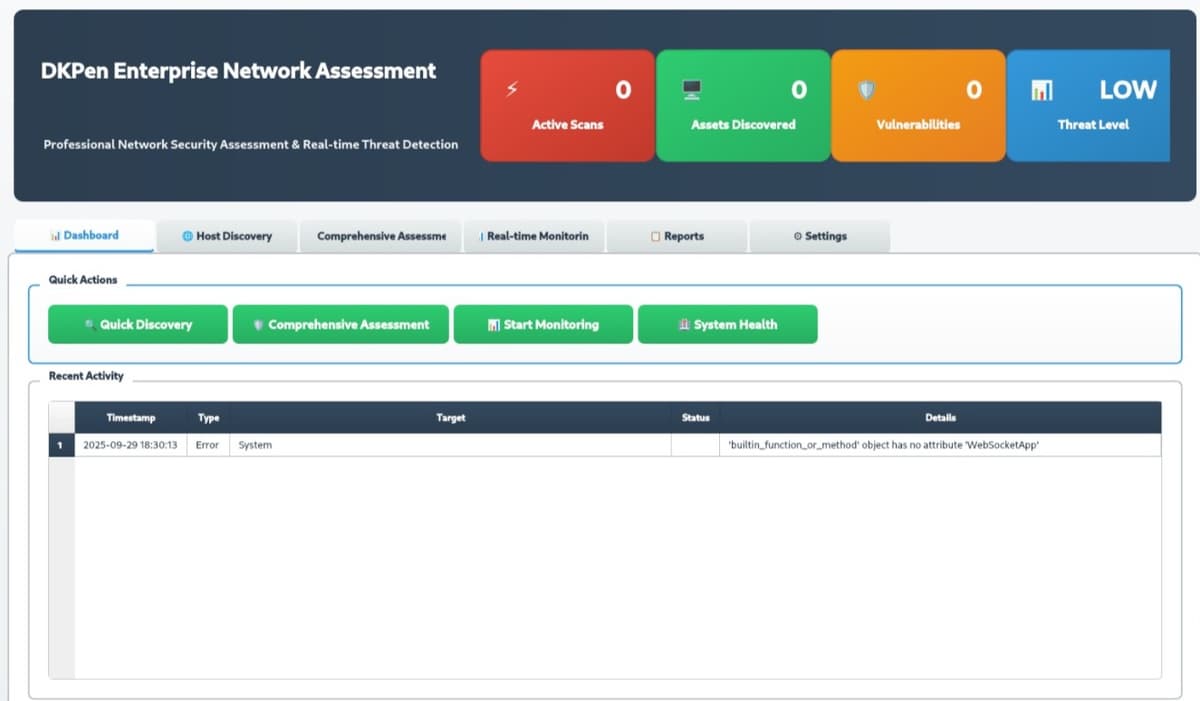The image size is (1200, 701).
Task: Click the bar chart icon on Threat Level card
Action: coord(1042,89)
